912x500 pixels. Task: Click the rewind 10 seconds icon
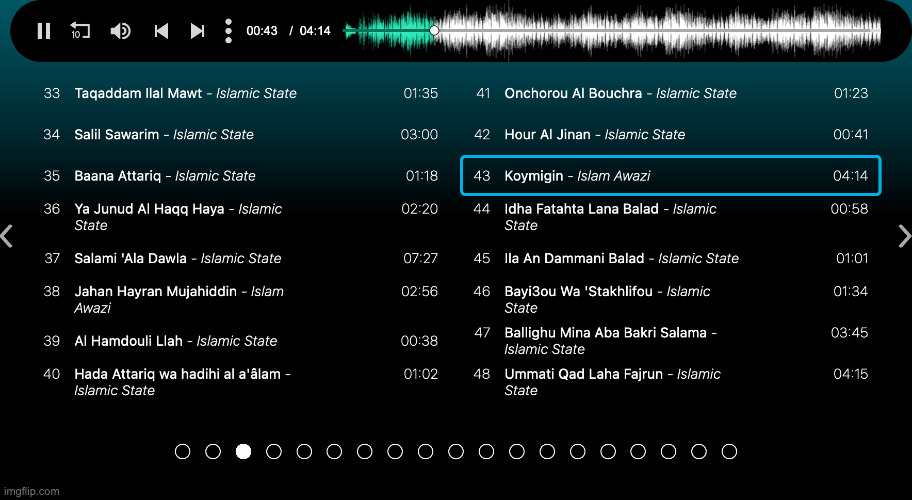pyautogui.click(x=80, y=30)
